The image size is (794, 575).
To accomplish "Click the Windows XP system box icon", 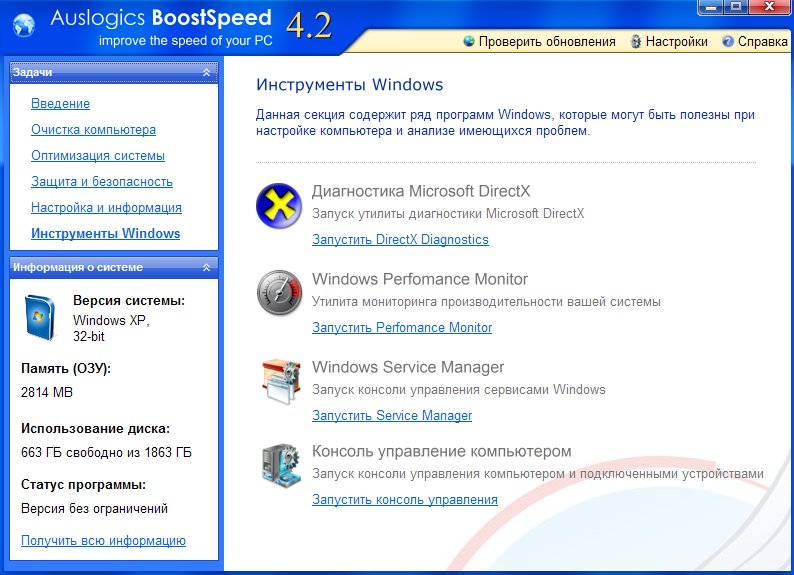I will click(x=39, y=317).
